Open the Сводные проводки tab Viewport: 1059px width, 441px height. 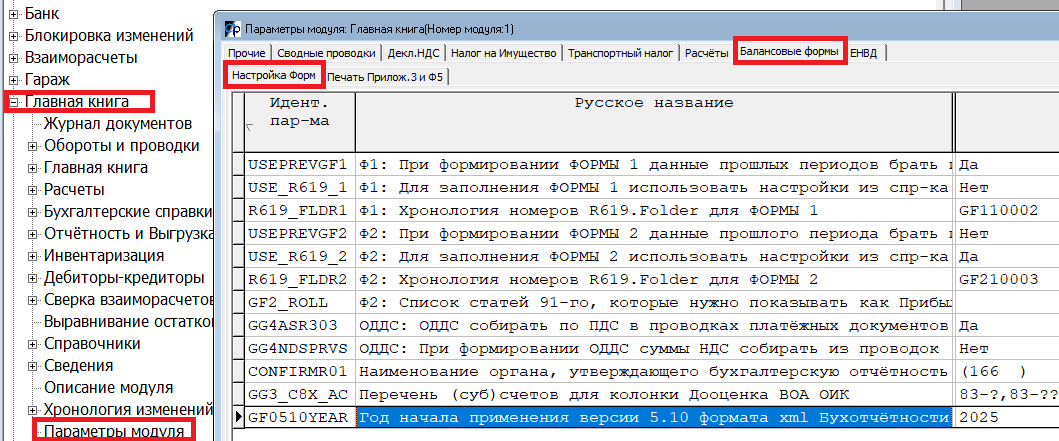tap(326, 53)
